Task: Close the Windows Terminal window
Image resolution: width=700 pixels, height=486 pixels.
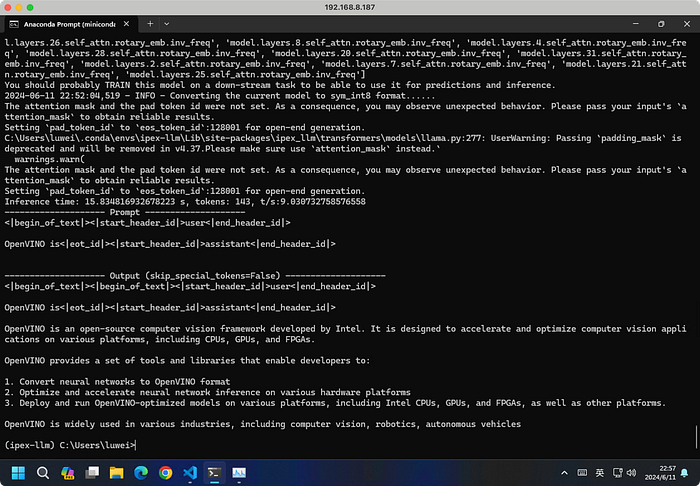Action: (x=687, y=24)
